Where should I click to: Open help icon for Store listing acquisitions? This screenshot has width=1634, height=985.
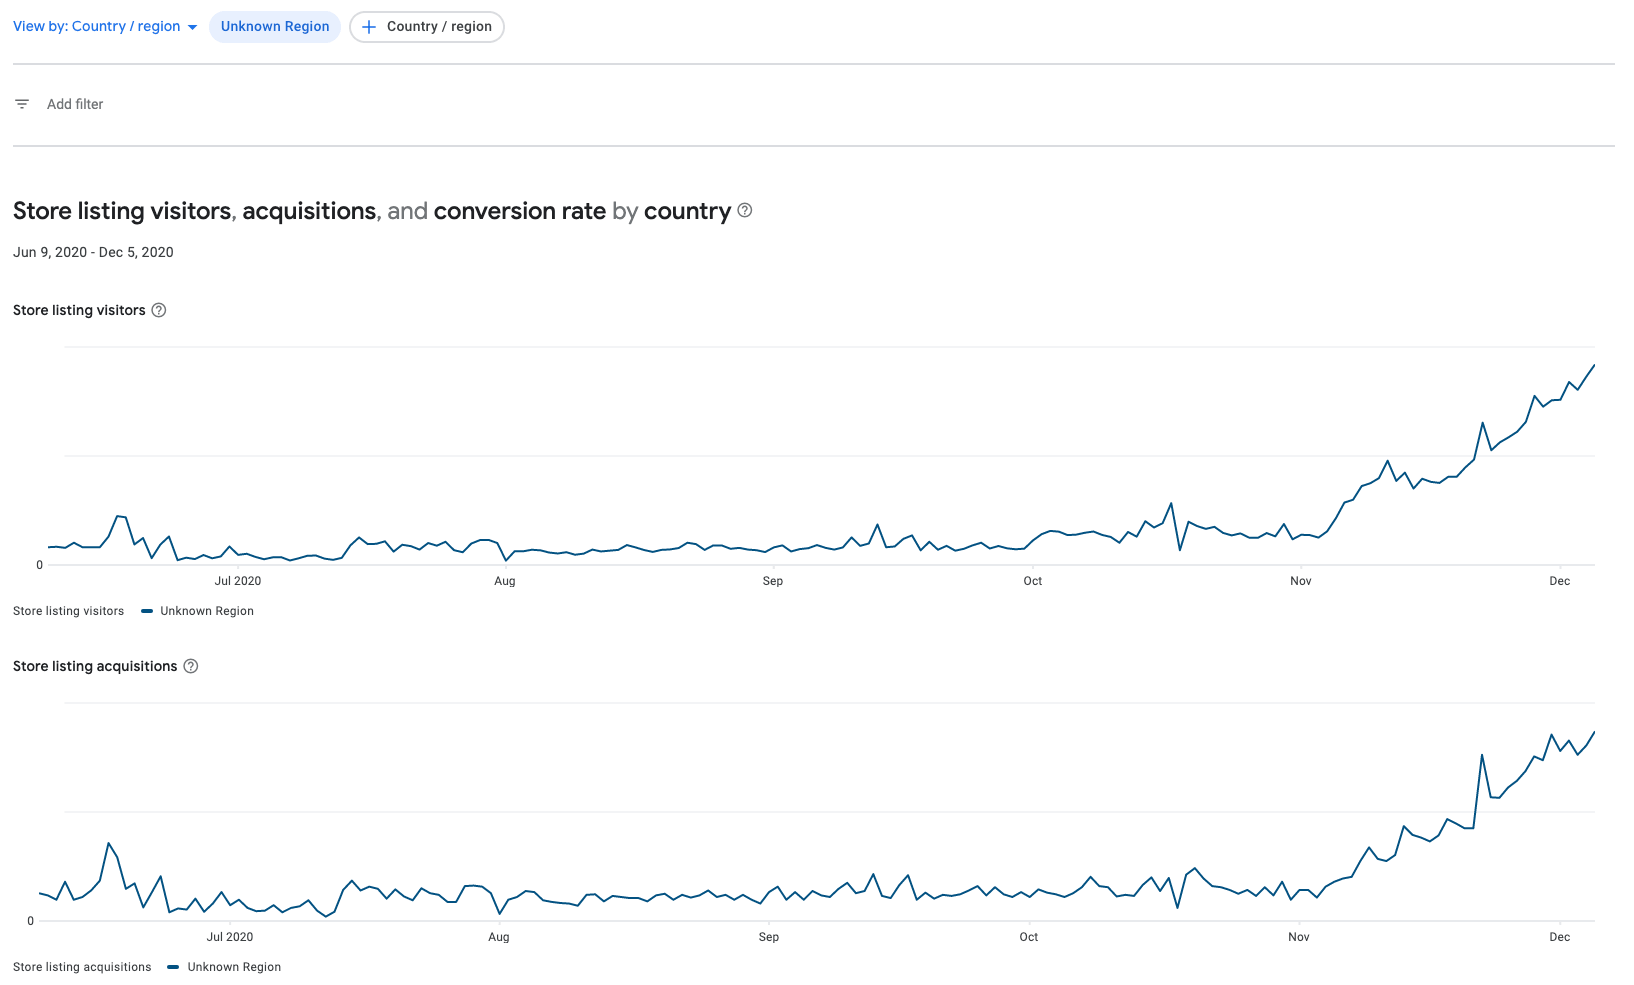[191, 666]
